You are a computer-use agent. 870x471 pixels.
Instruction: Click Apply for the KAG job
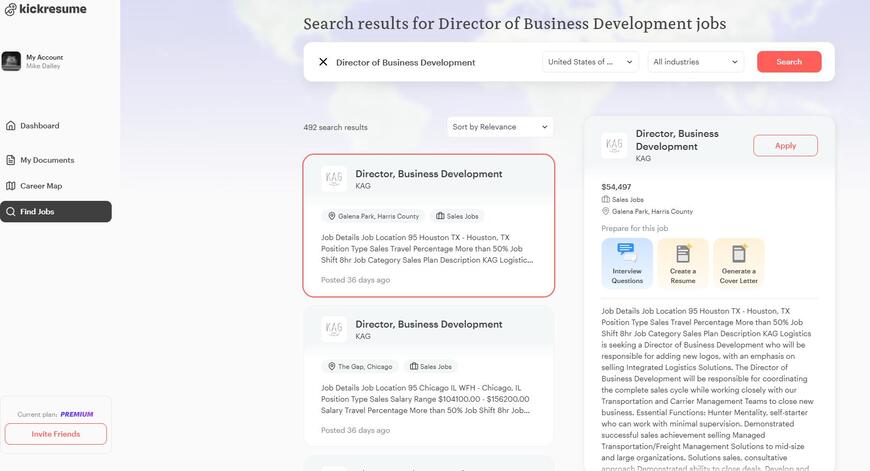click(x=785, y=145)
